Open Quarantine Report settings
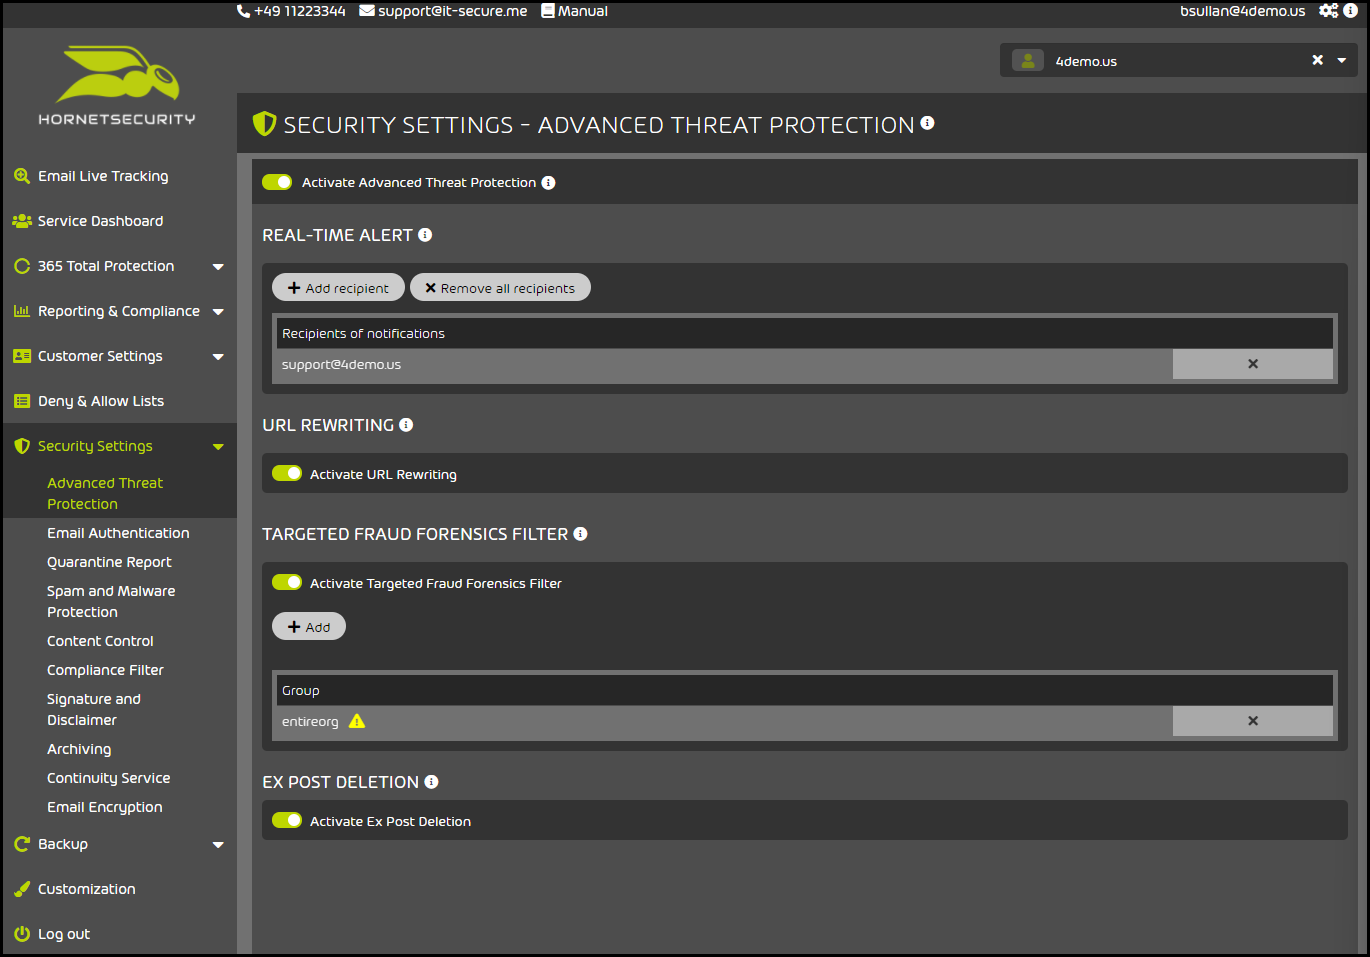The image size is (1370, 957). click(x=109, y=562)
